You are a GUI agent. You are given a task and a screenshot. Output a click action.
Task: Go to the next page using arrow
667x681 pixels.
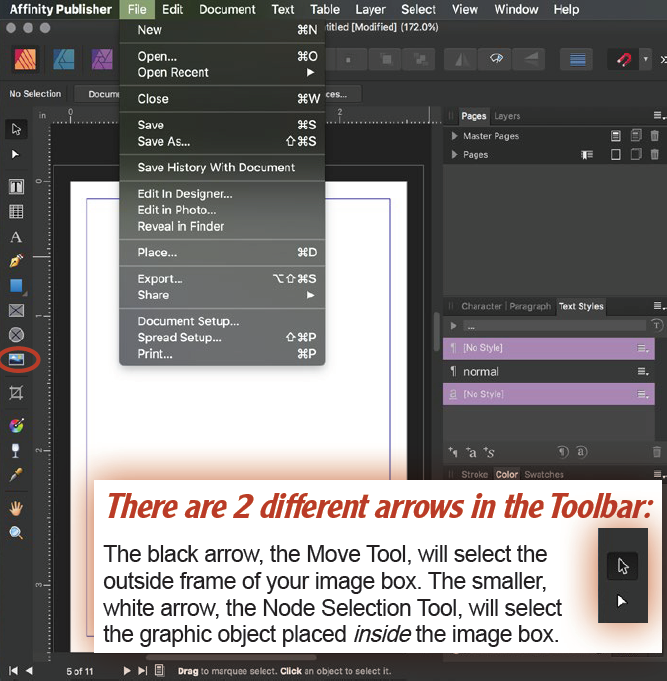[x=127, y=671]
